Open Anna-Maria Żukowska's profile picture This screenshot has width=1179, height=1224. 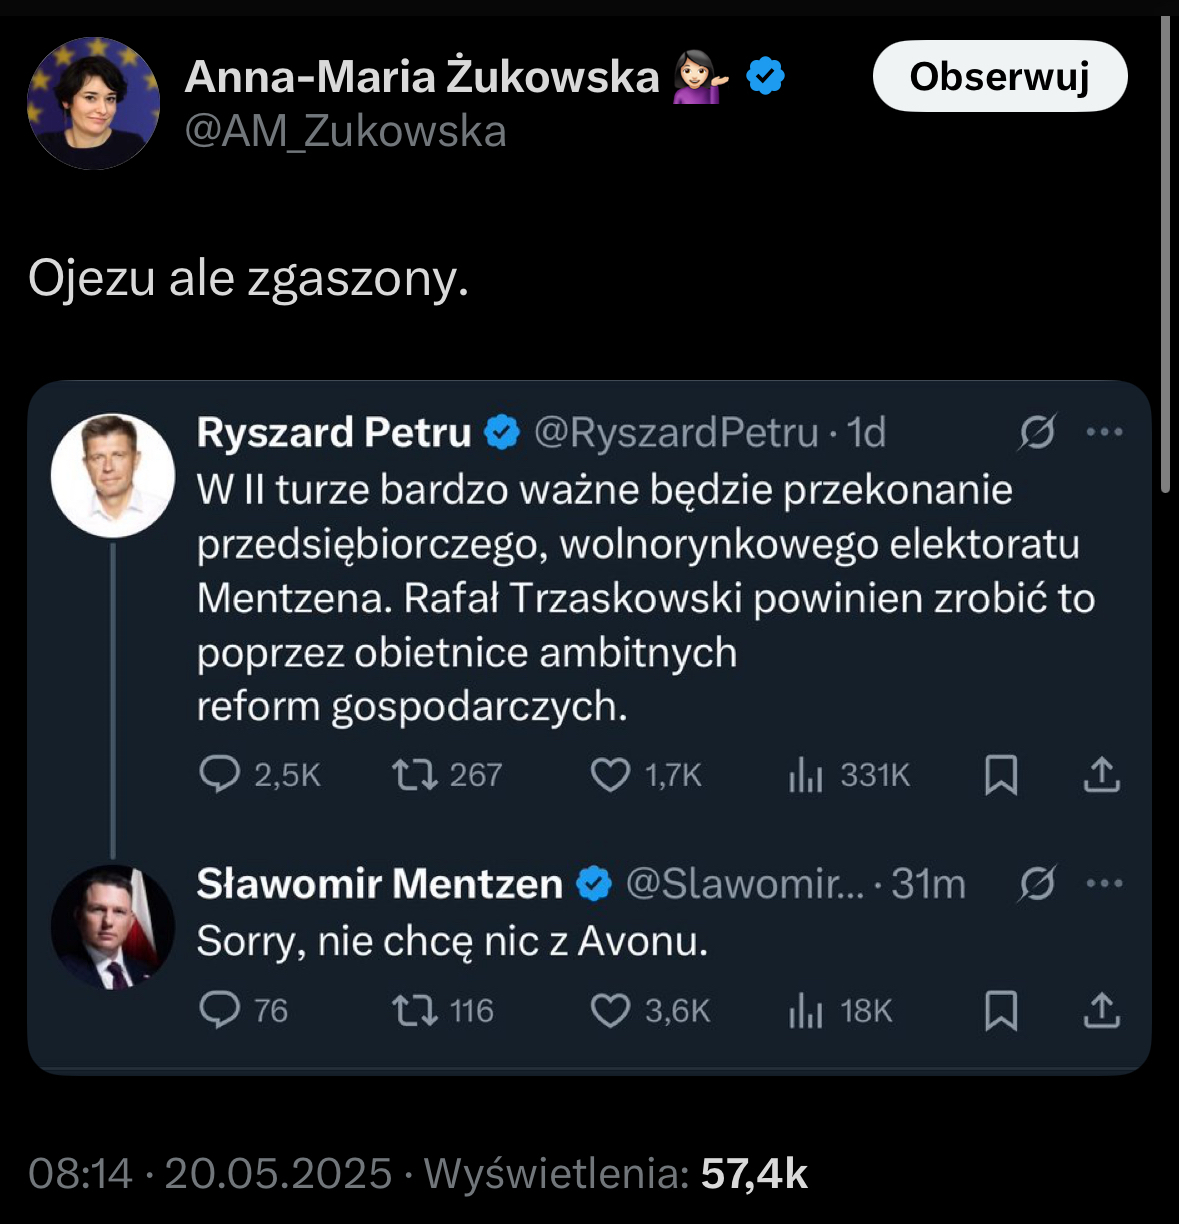[x=93, y=103]
